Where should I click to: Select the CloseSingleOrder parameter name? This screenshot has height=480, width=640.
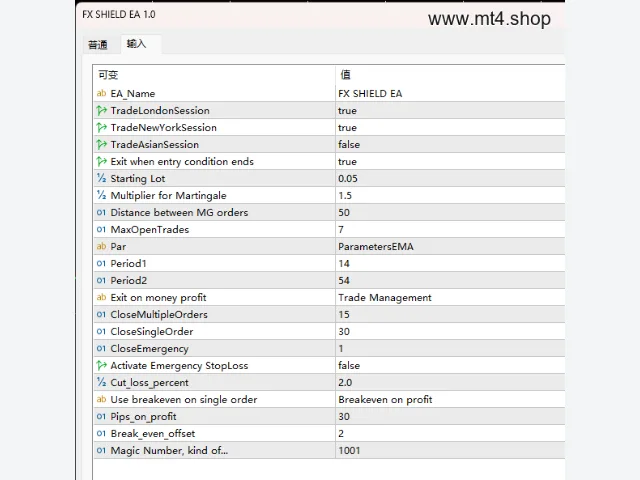[x=152, y=332]
